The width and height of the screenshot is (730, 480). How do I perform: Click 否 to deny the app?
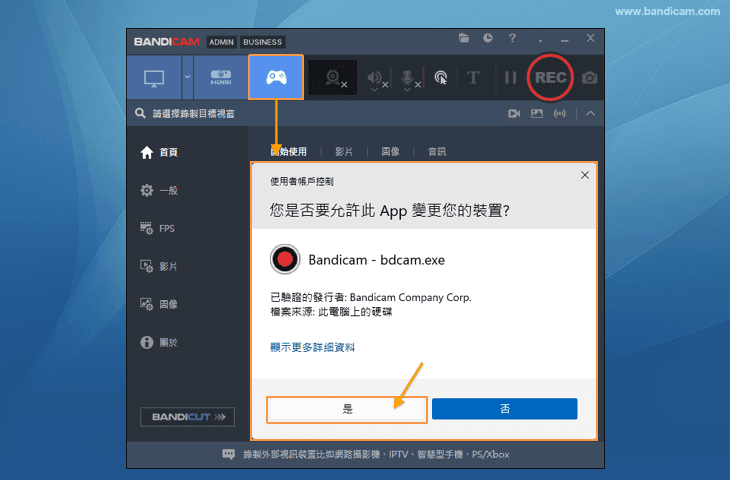tap(505, 409)
